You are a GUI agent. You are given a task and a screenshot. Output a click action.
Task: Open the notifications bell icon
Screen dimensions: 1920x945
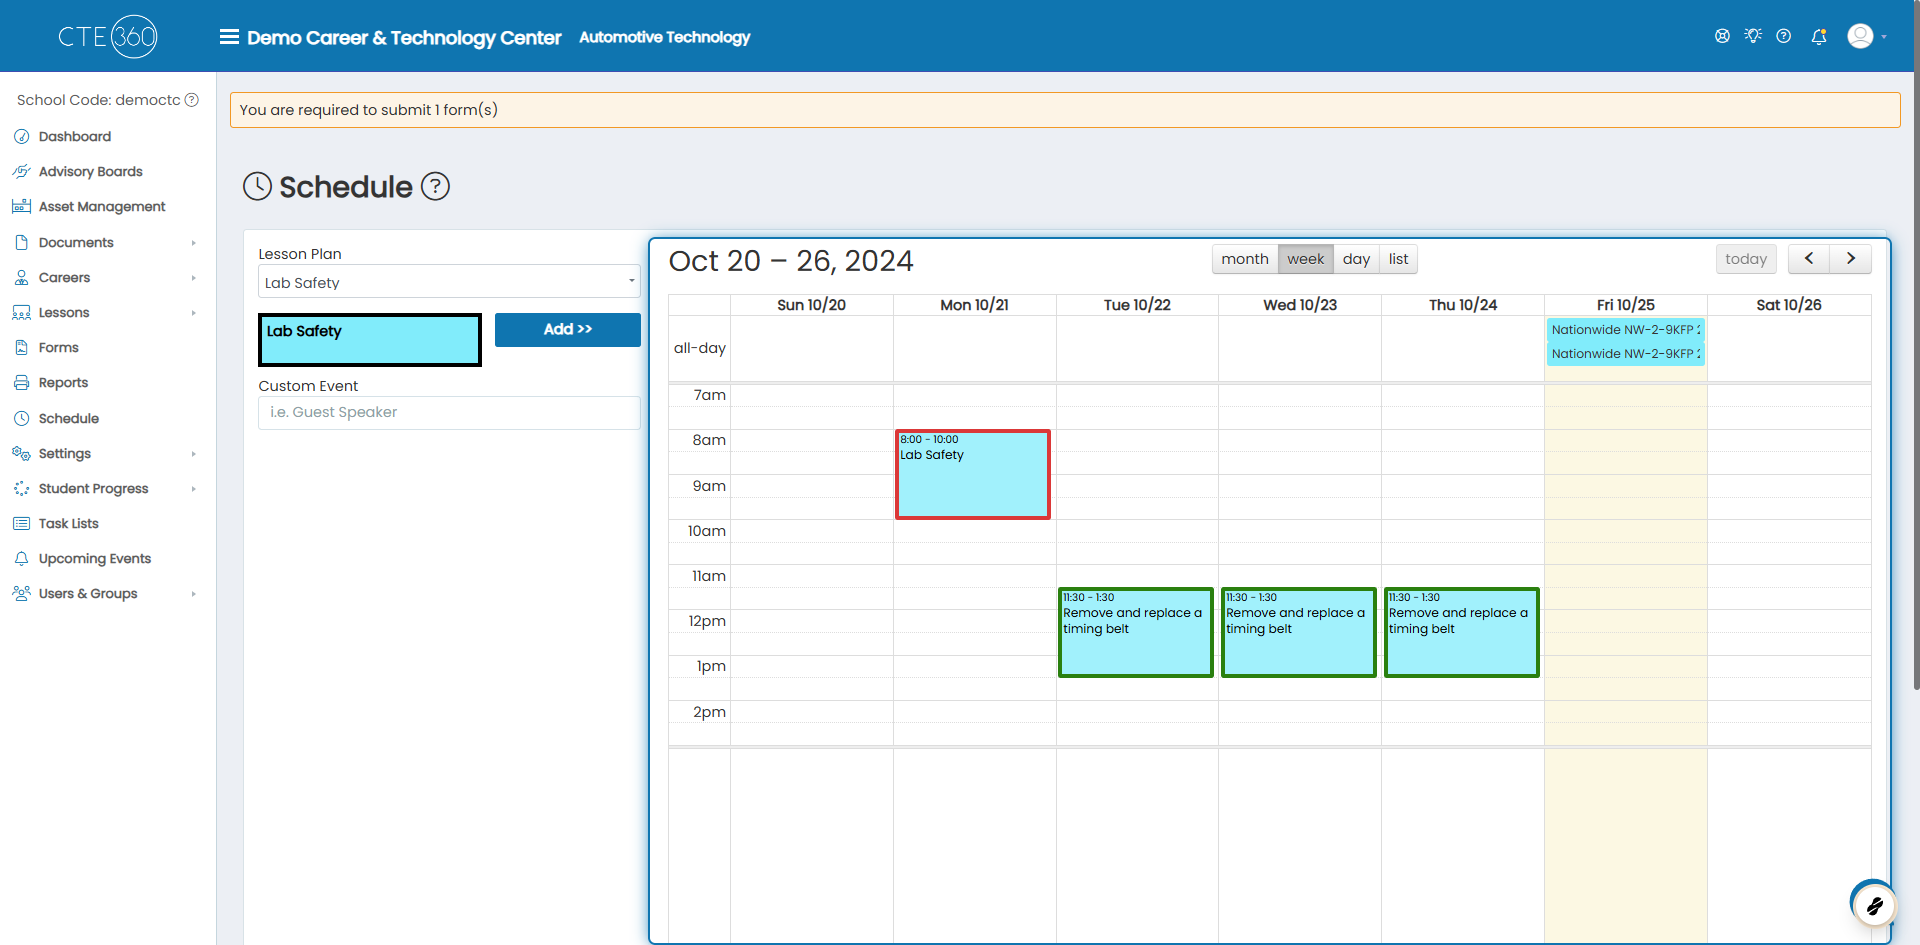(1819, 36)
